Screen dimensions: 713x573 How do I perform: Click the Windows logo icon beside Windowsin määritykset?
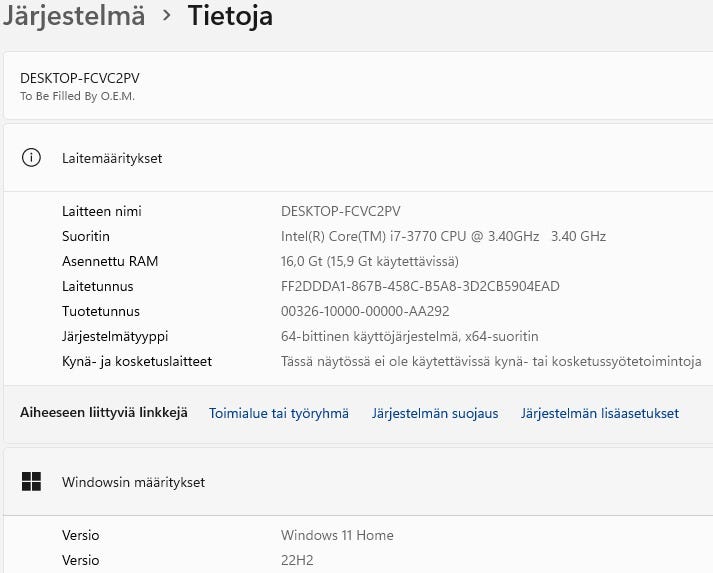click(x=31, y=482)
